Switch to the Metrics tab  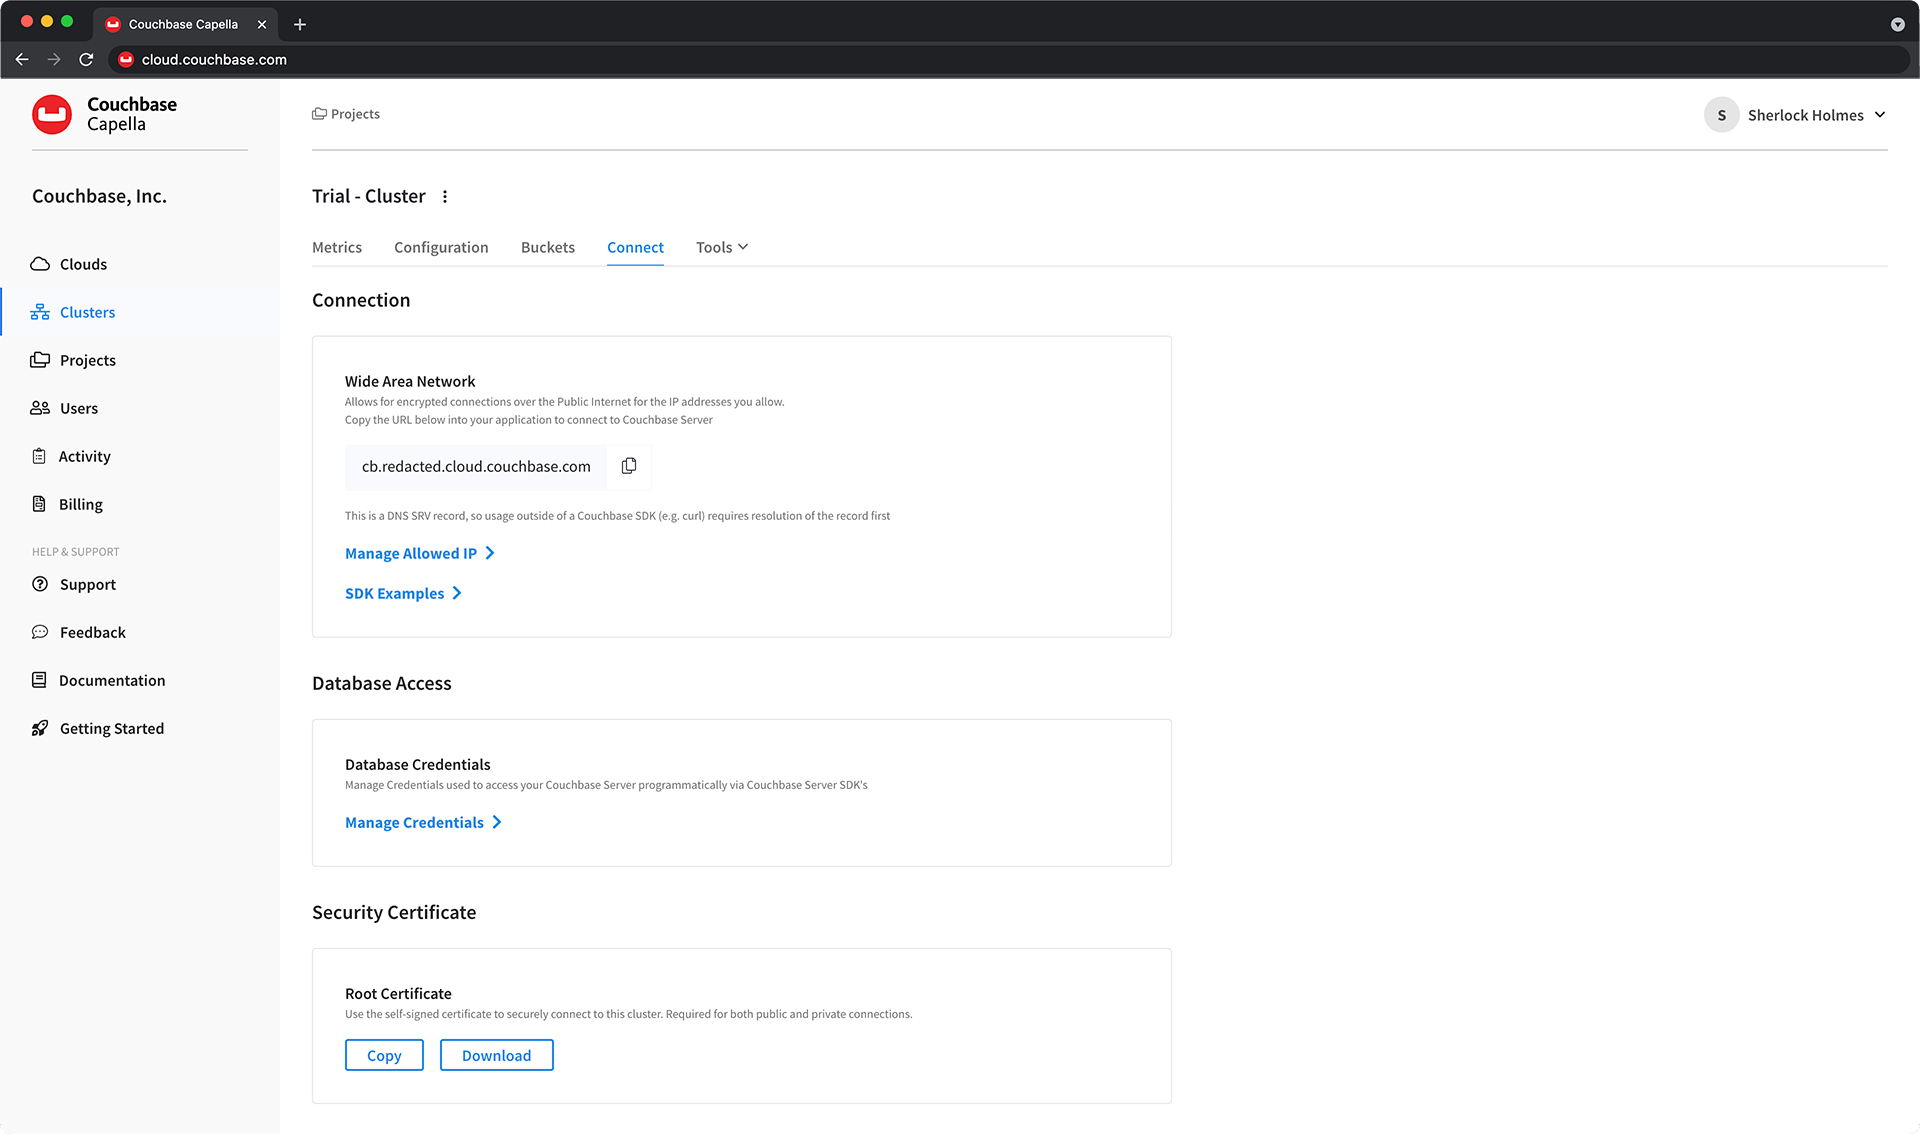point(337,247)
